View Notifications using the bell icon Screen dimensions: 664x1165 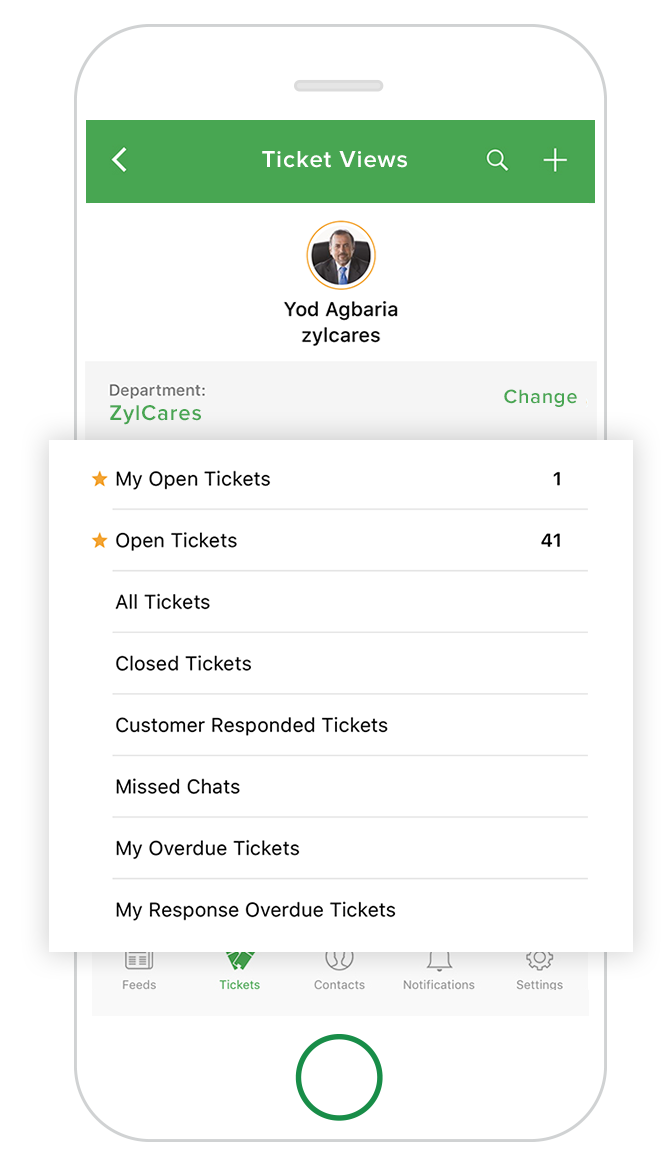coord(438,968)
